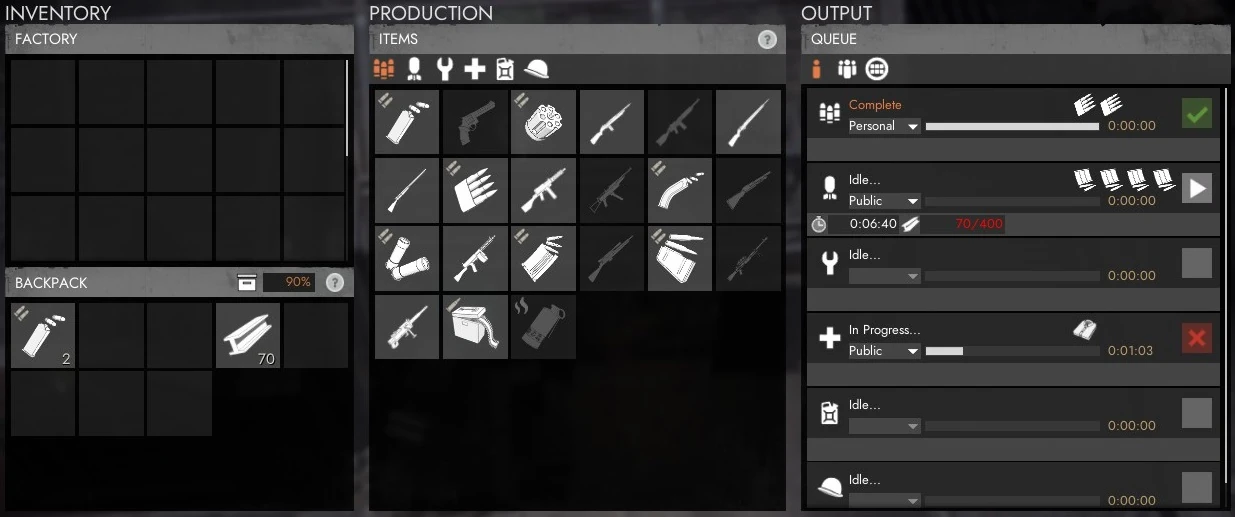This screenshot has width=1235, height=517.
Task: Switch to the globe queue tab icon
Action: 877,69
